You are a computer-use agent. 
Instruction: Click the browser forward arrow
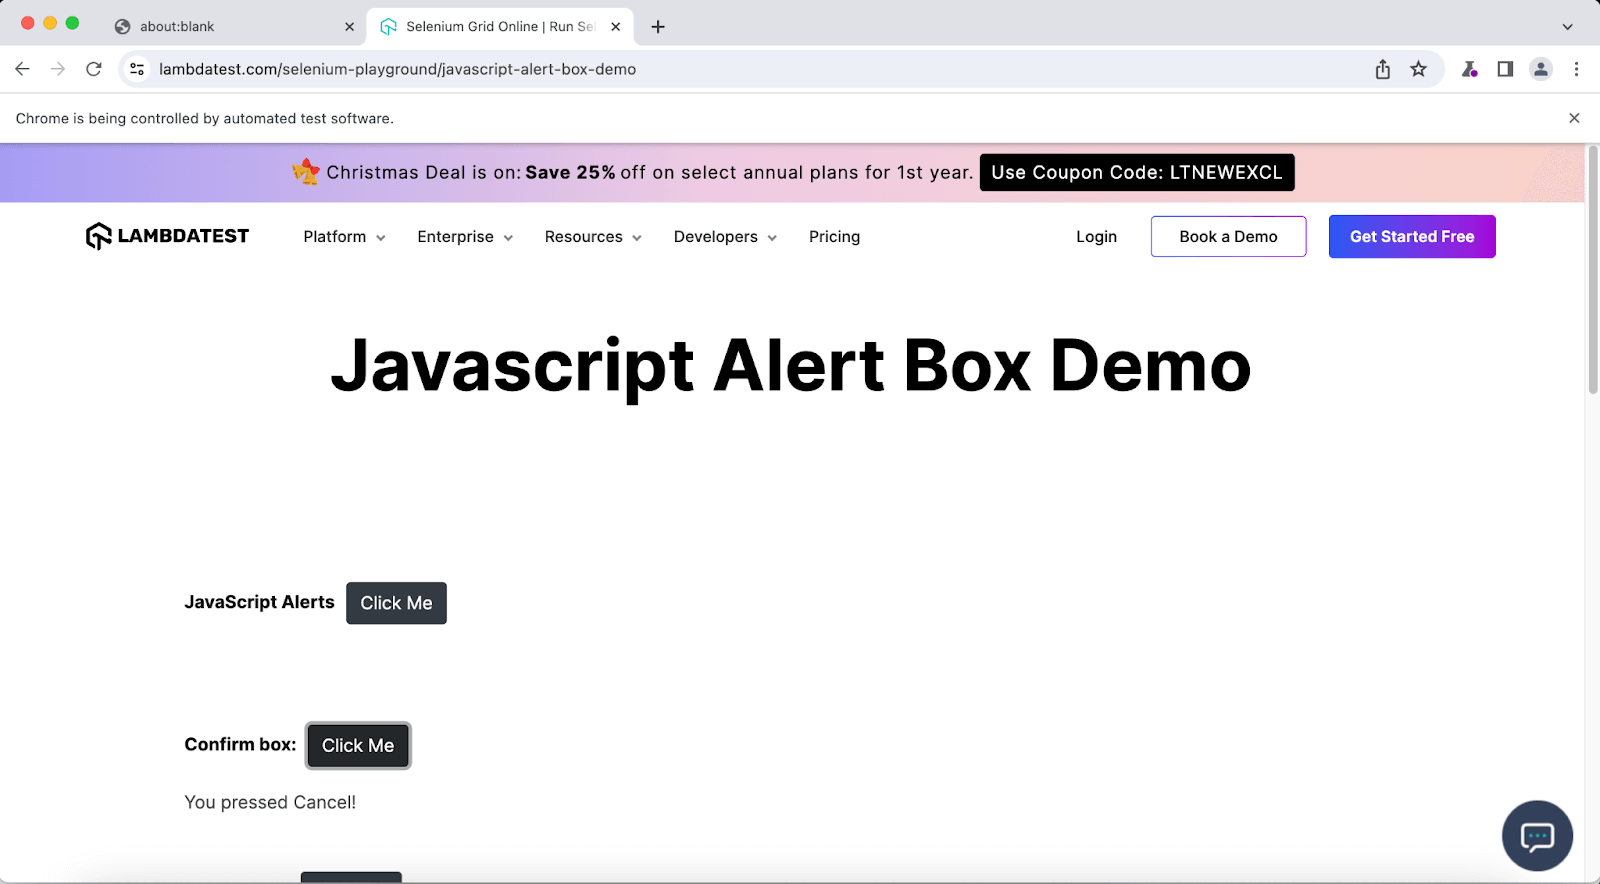58,69
